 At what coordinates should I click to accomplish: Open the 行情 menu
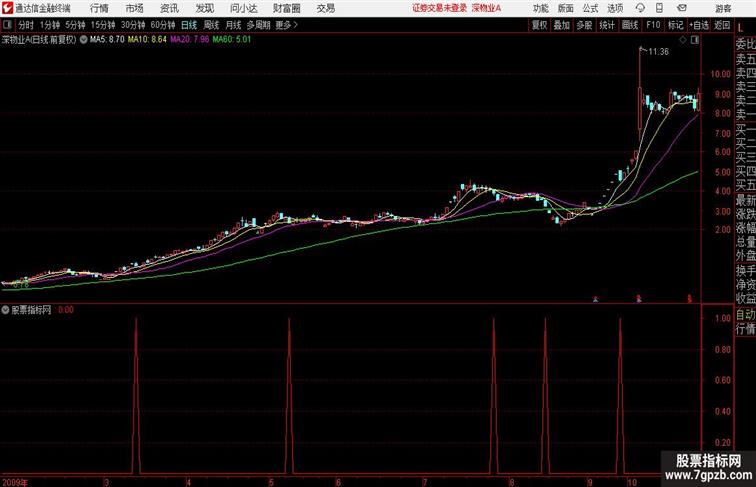[x=99, y=8]
